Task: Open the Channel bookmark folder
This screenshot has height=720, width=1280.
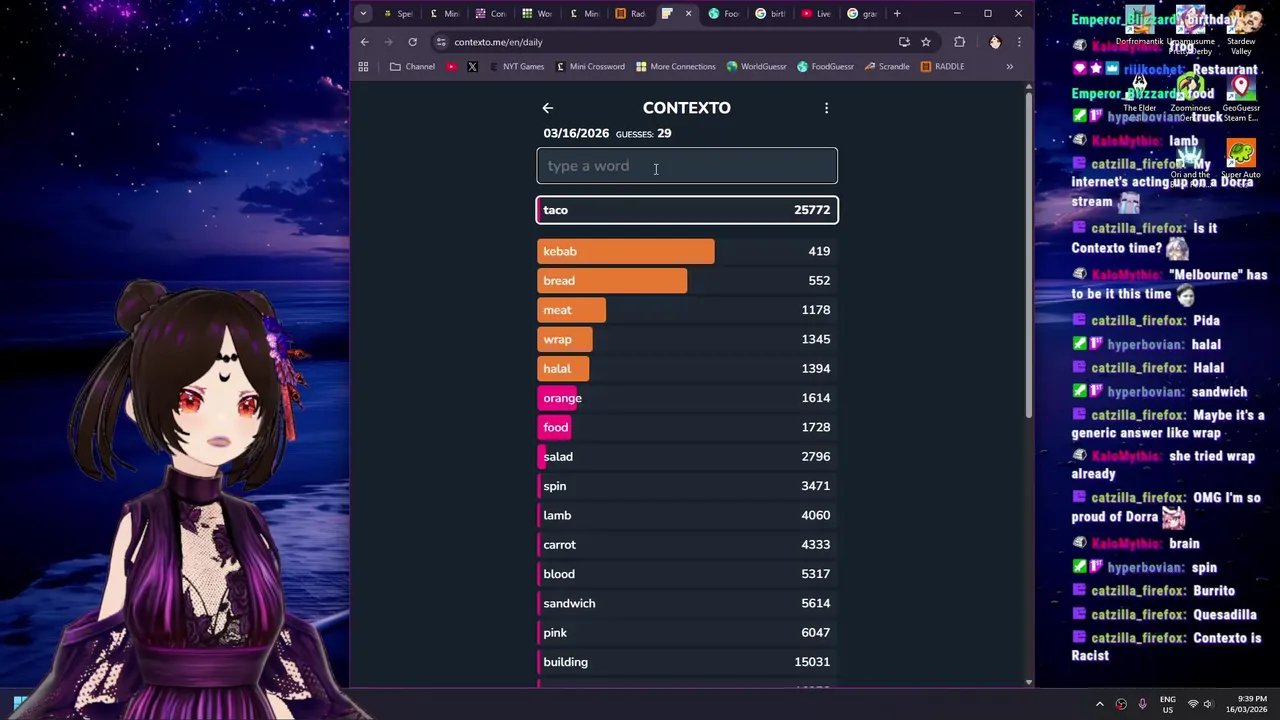Action: tap(412, 67)
